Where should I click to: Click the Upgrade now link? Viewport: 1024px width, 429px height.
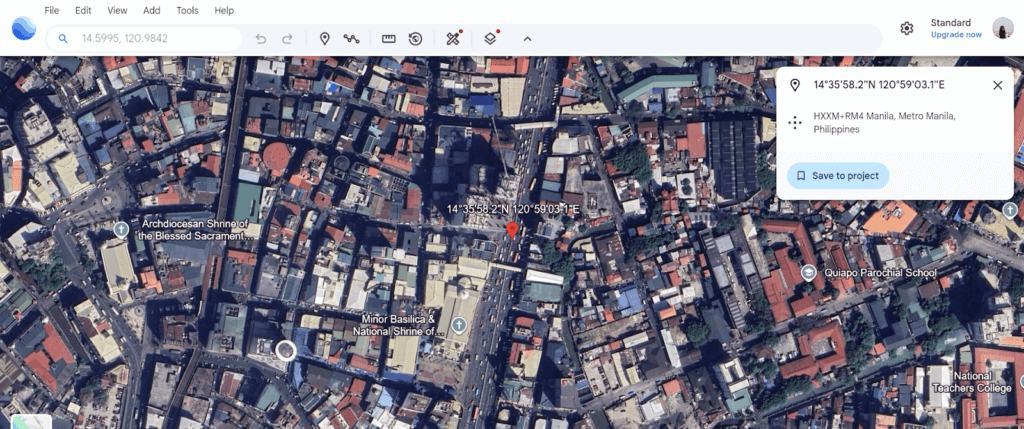(x=956, y=35)
